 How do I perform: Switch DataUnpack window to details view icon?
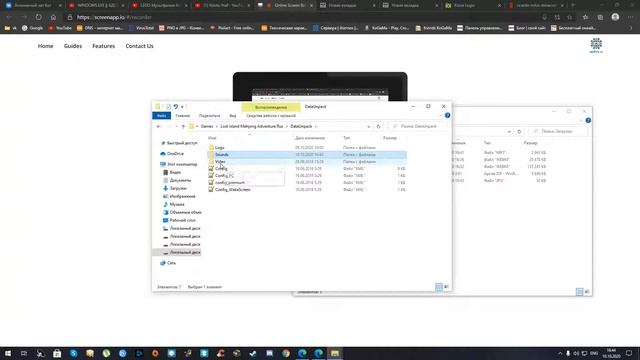click(x=439, y=287)
